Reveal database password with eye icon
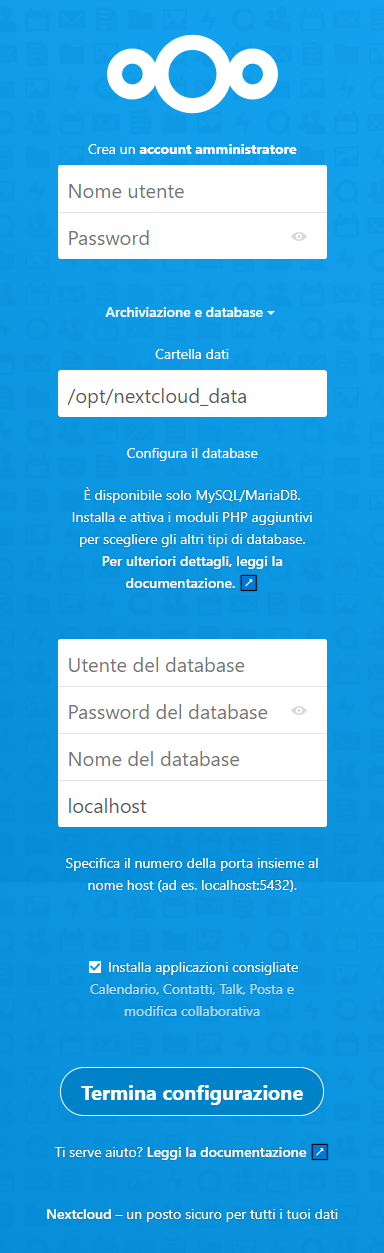 point(299,711)
